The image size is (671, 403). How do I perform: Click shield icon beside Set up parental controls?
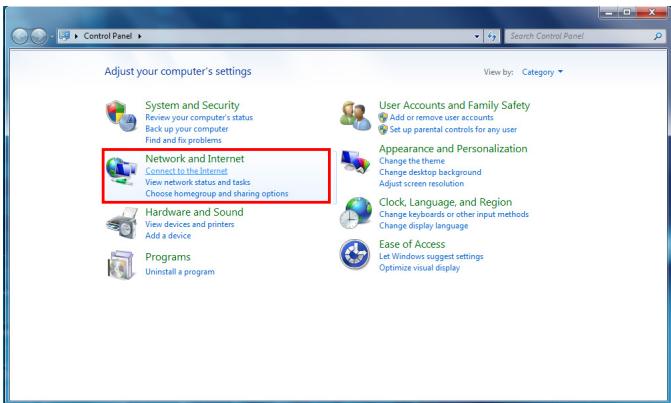click(383, 130)
